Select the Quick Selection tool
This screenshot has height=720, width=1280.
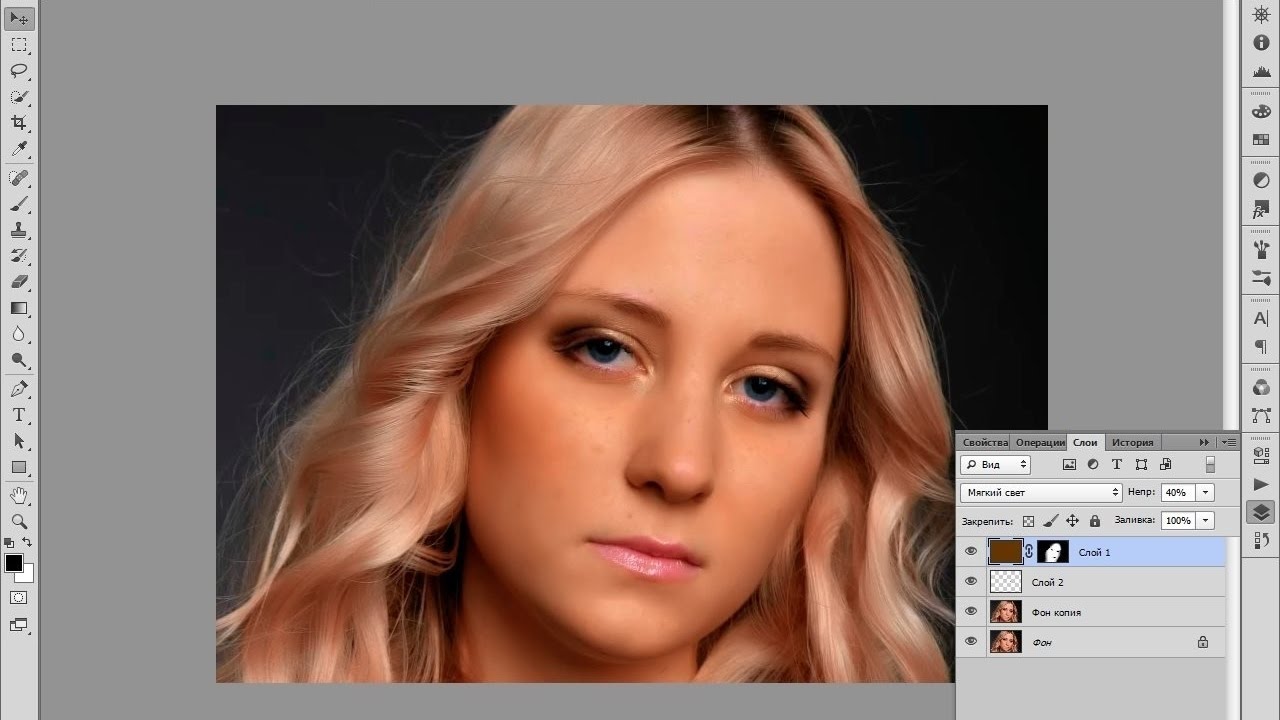(19, 97)
